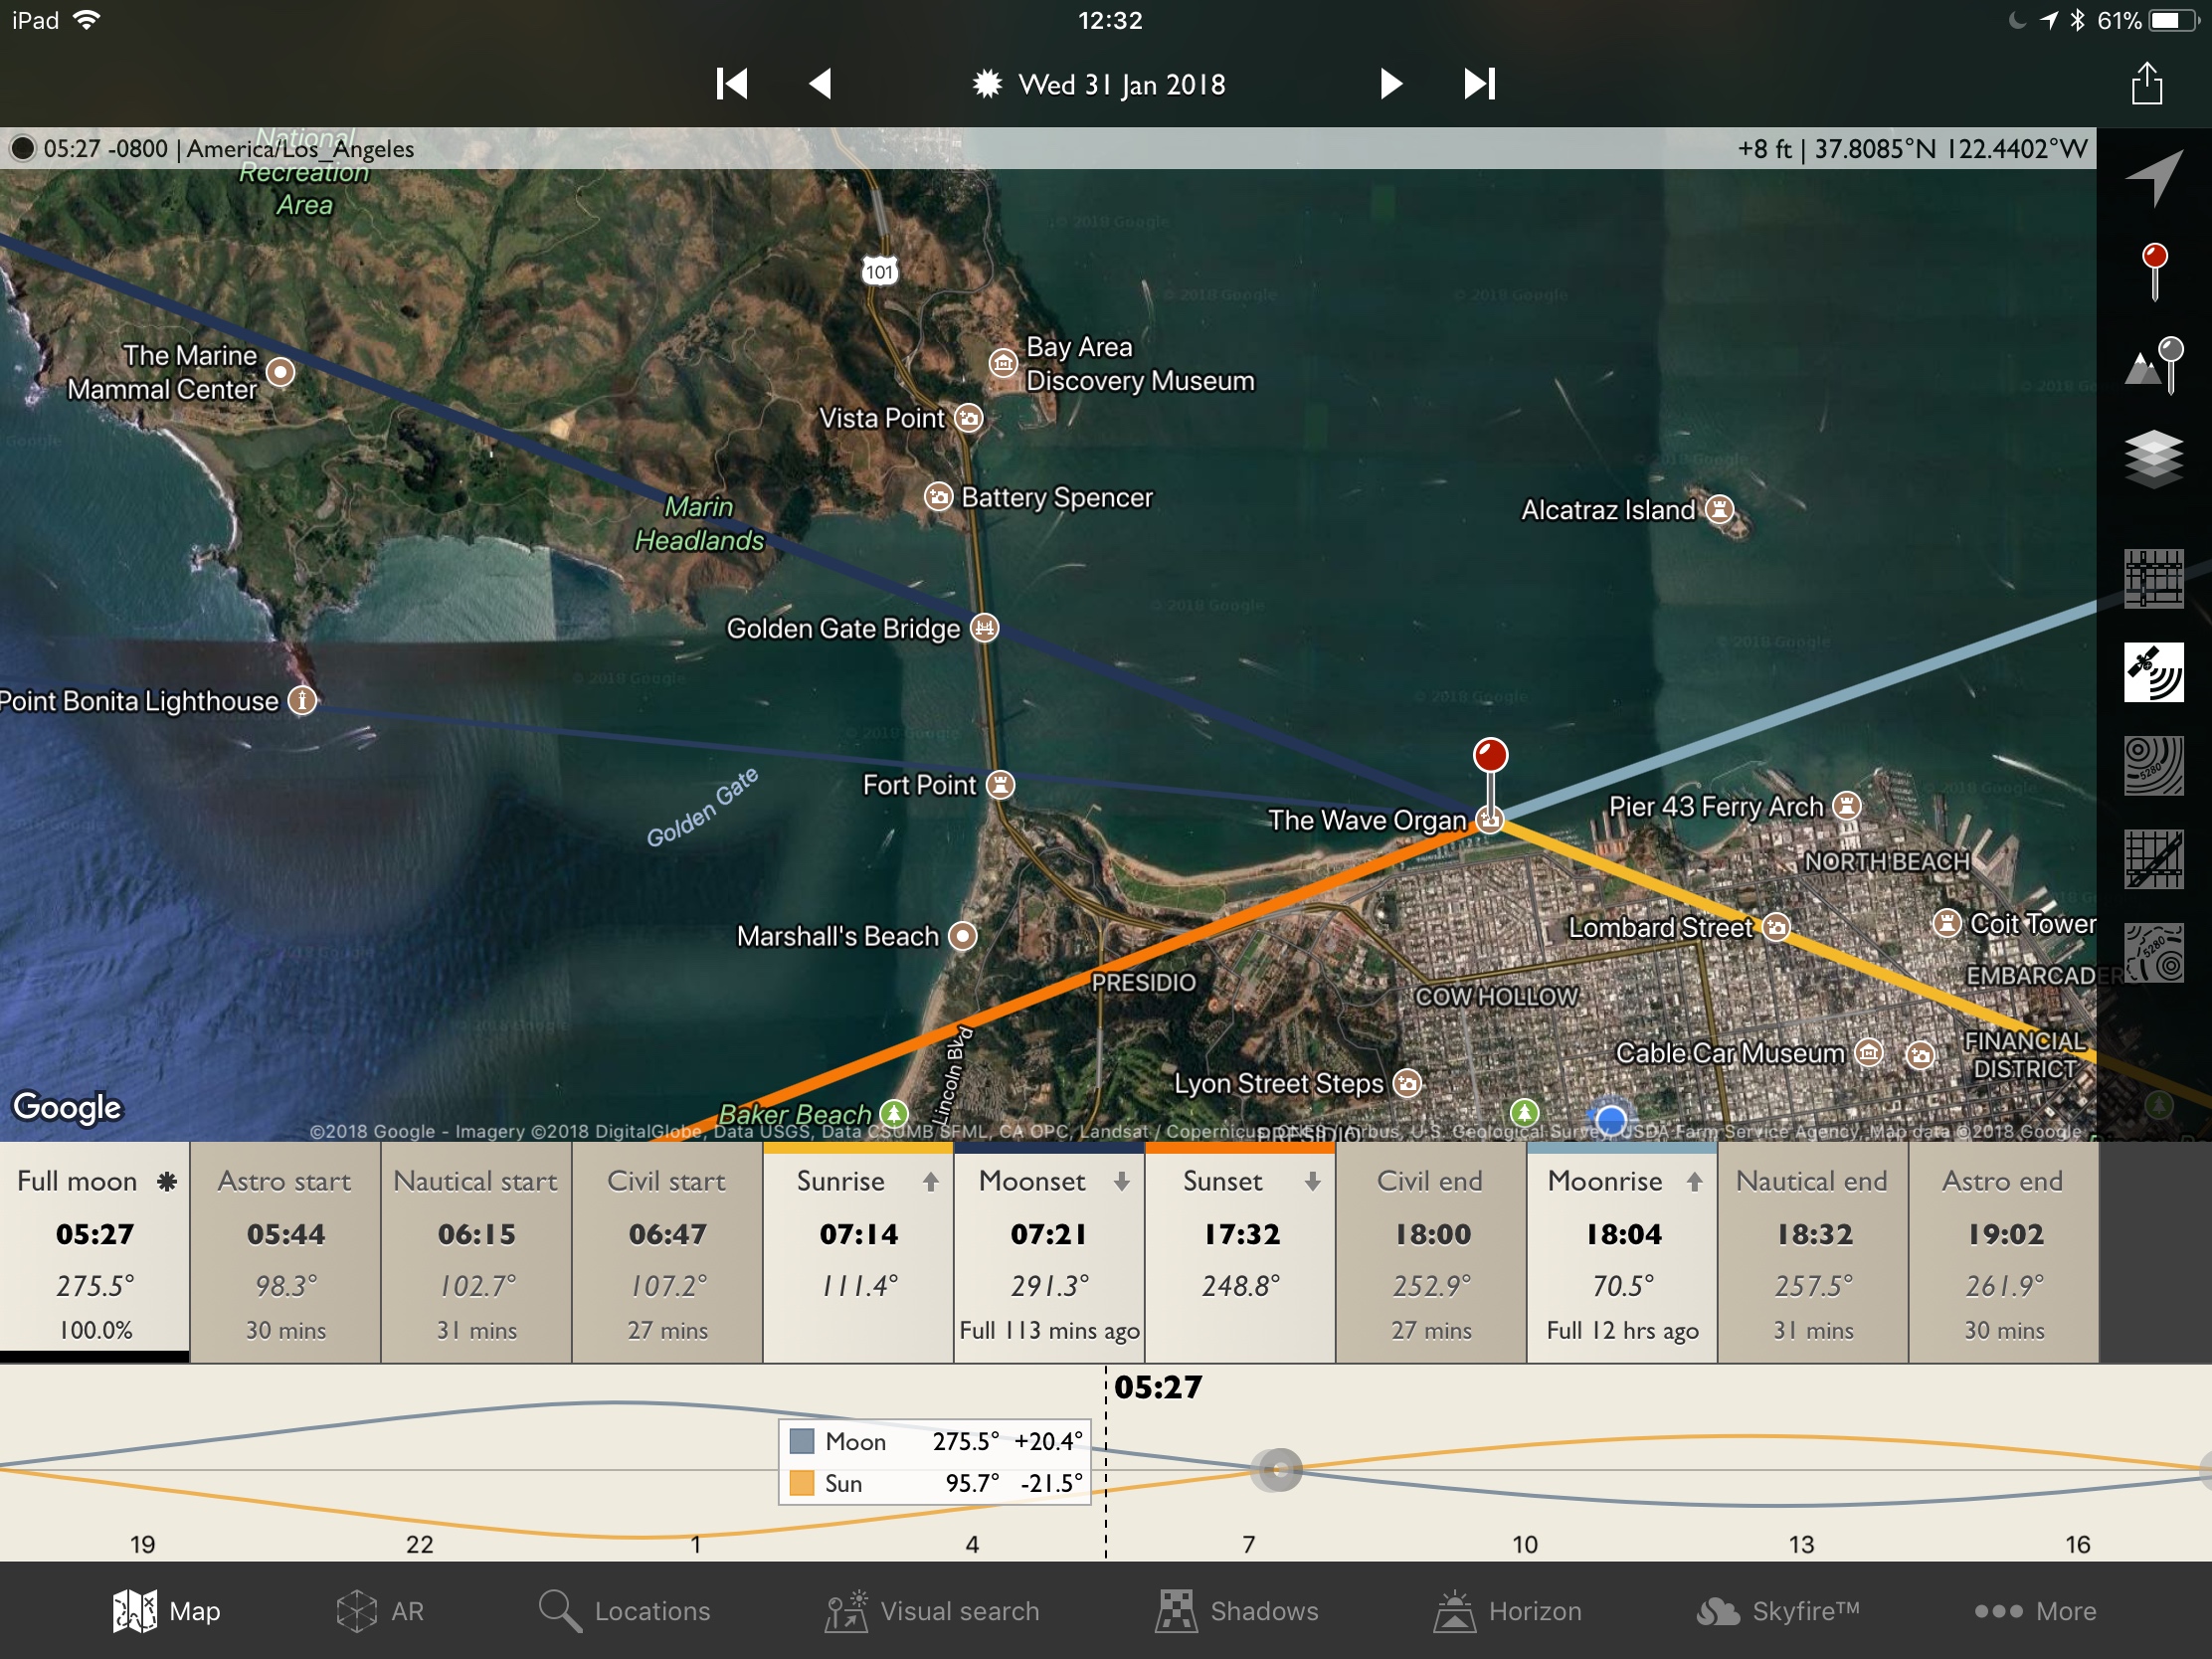Jump to next event with skip-forward button
The image size is (2212, 1659).
coord(1479,84)
